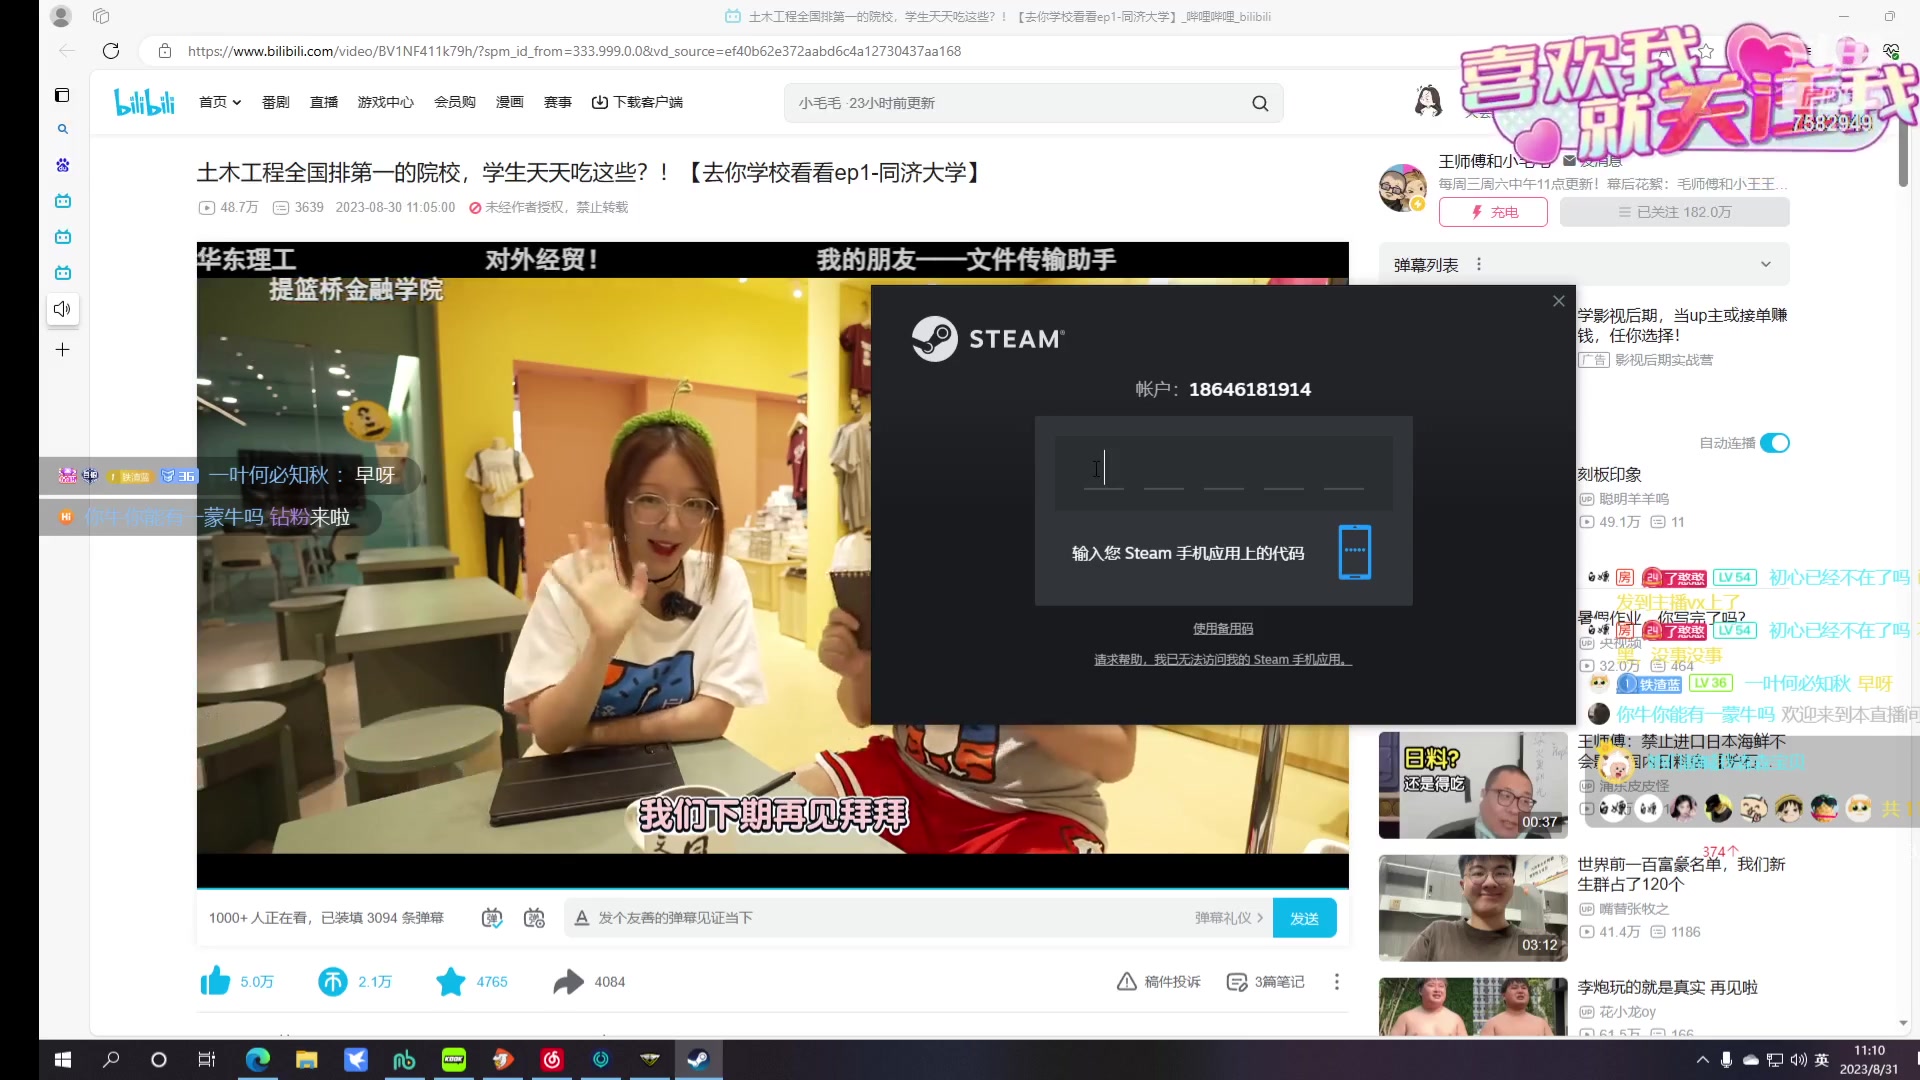This screenshot has width=1920, height=1080.
Task: Click the site info lock icon
Action: click(165, 51)
